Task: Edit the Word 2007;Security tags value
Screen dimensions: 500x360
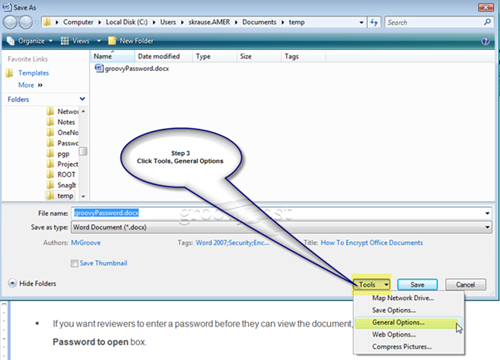Action: click(232, 243)
